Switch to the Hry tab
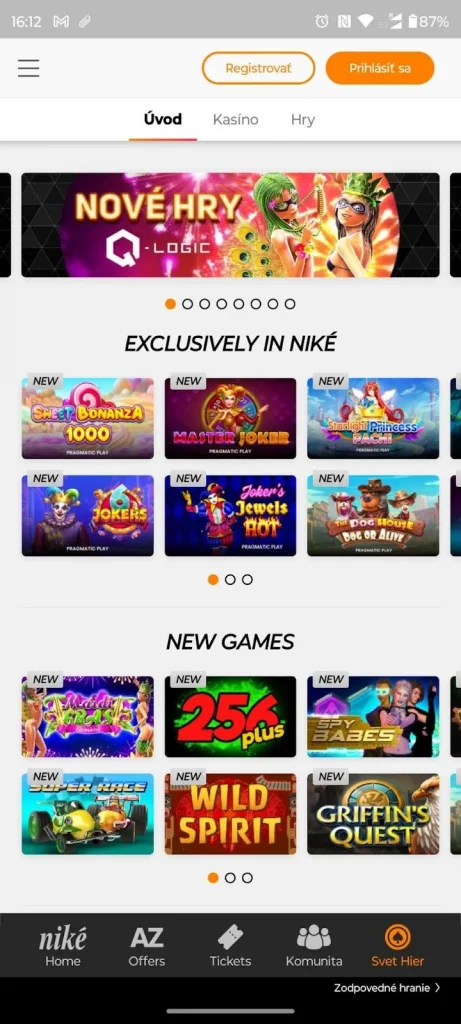The image size is (461, 1024). [x=303, y=120]
